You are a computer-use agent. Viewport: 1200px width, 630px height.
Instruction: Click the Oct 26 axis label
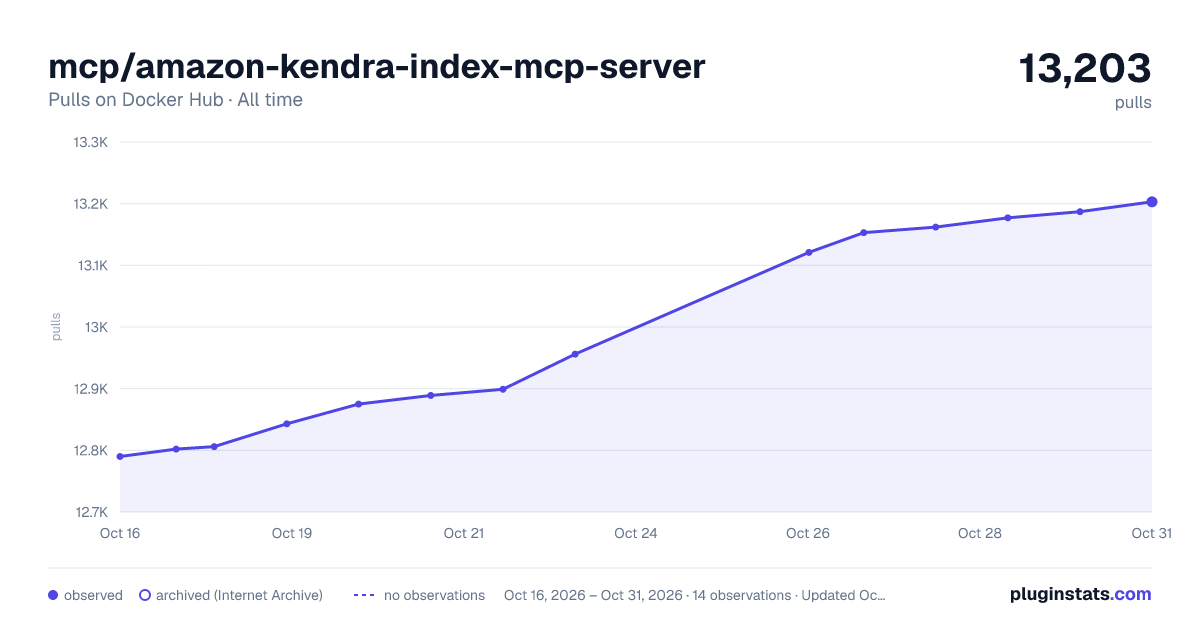(x=808, y=533)
